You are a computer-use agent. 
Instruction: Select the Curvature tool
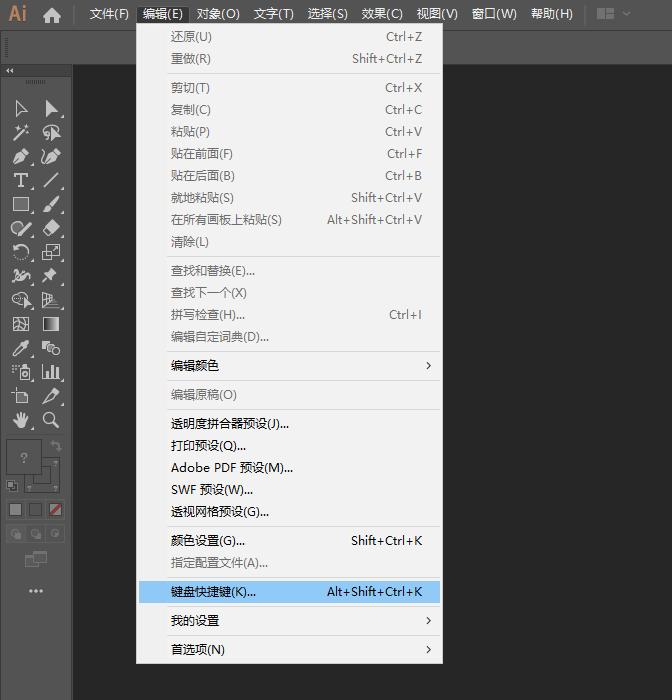click(51, 157)
